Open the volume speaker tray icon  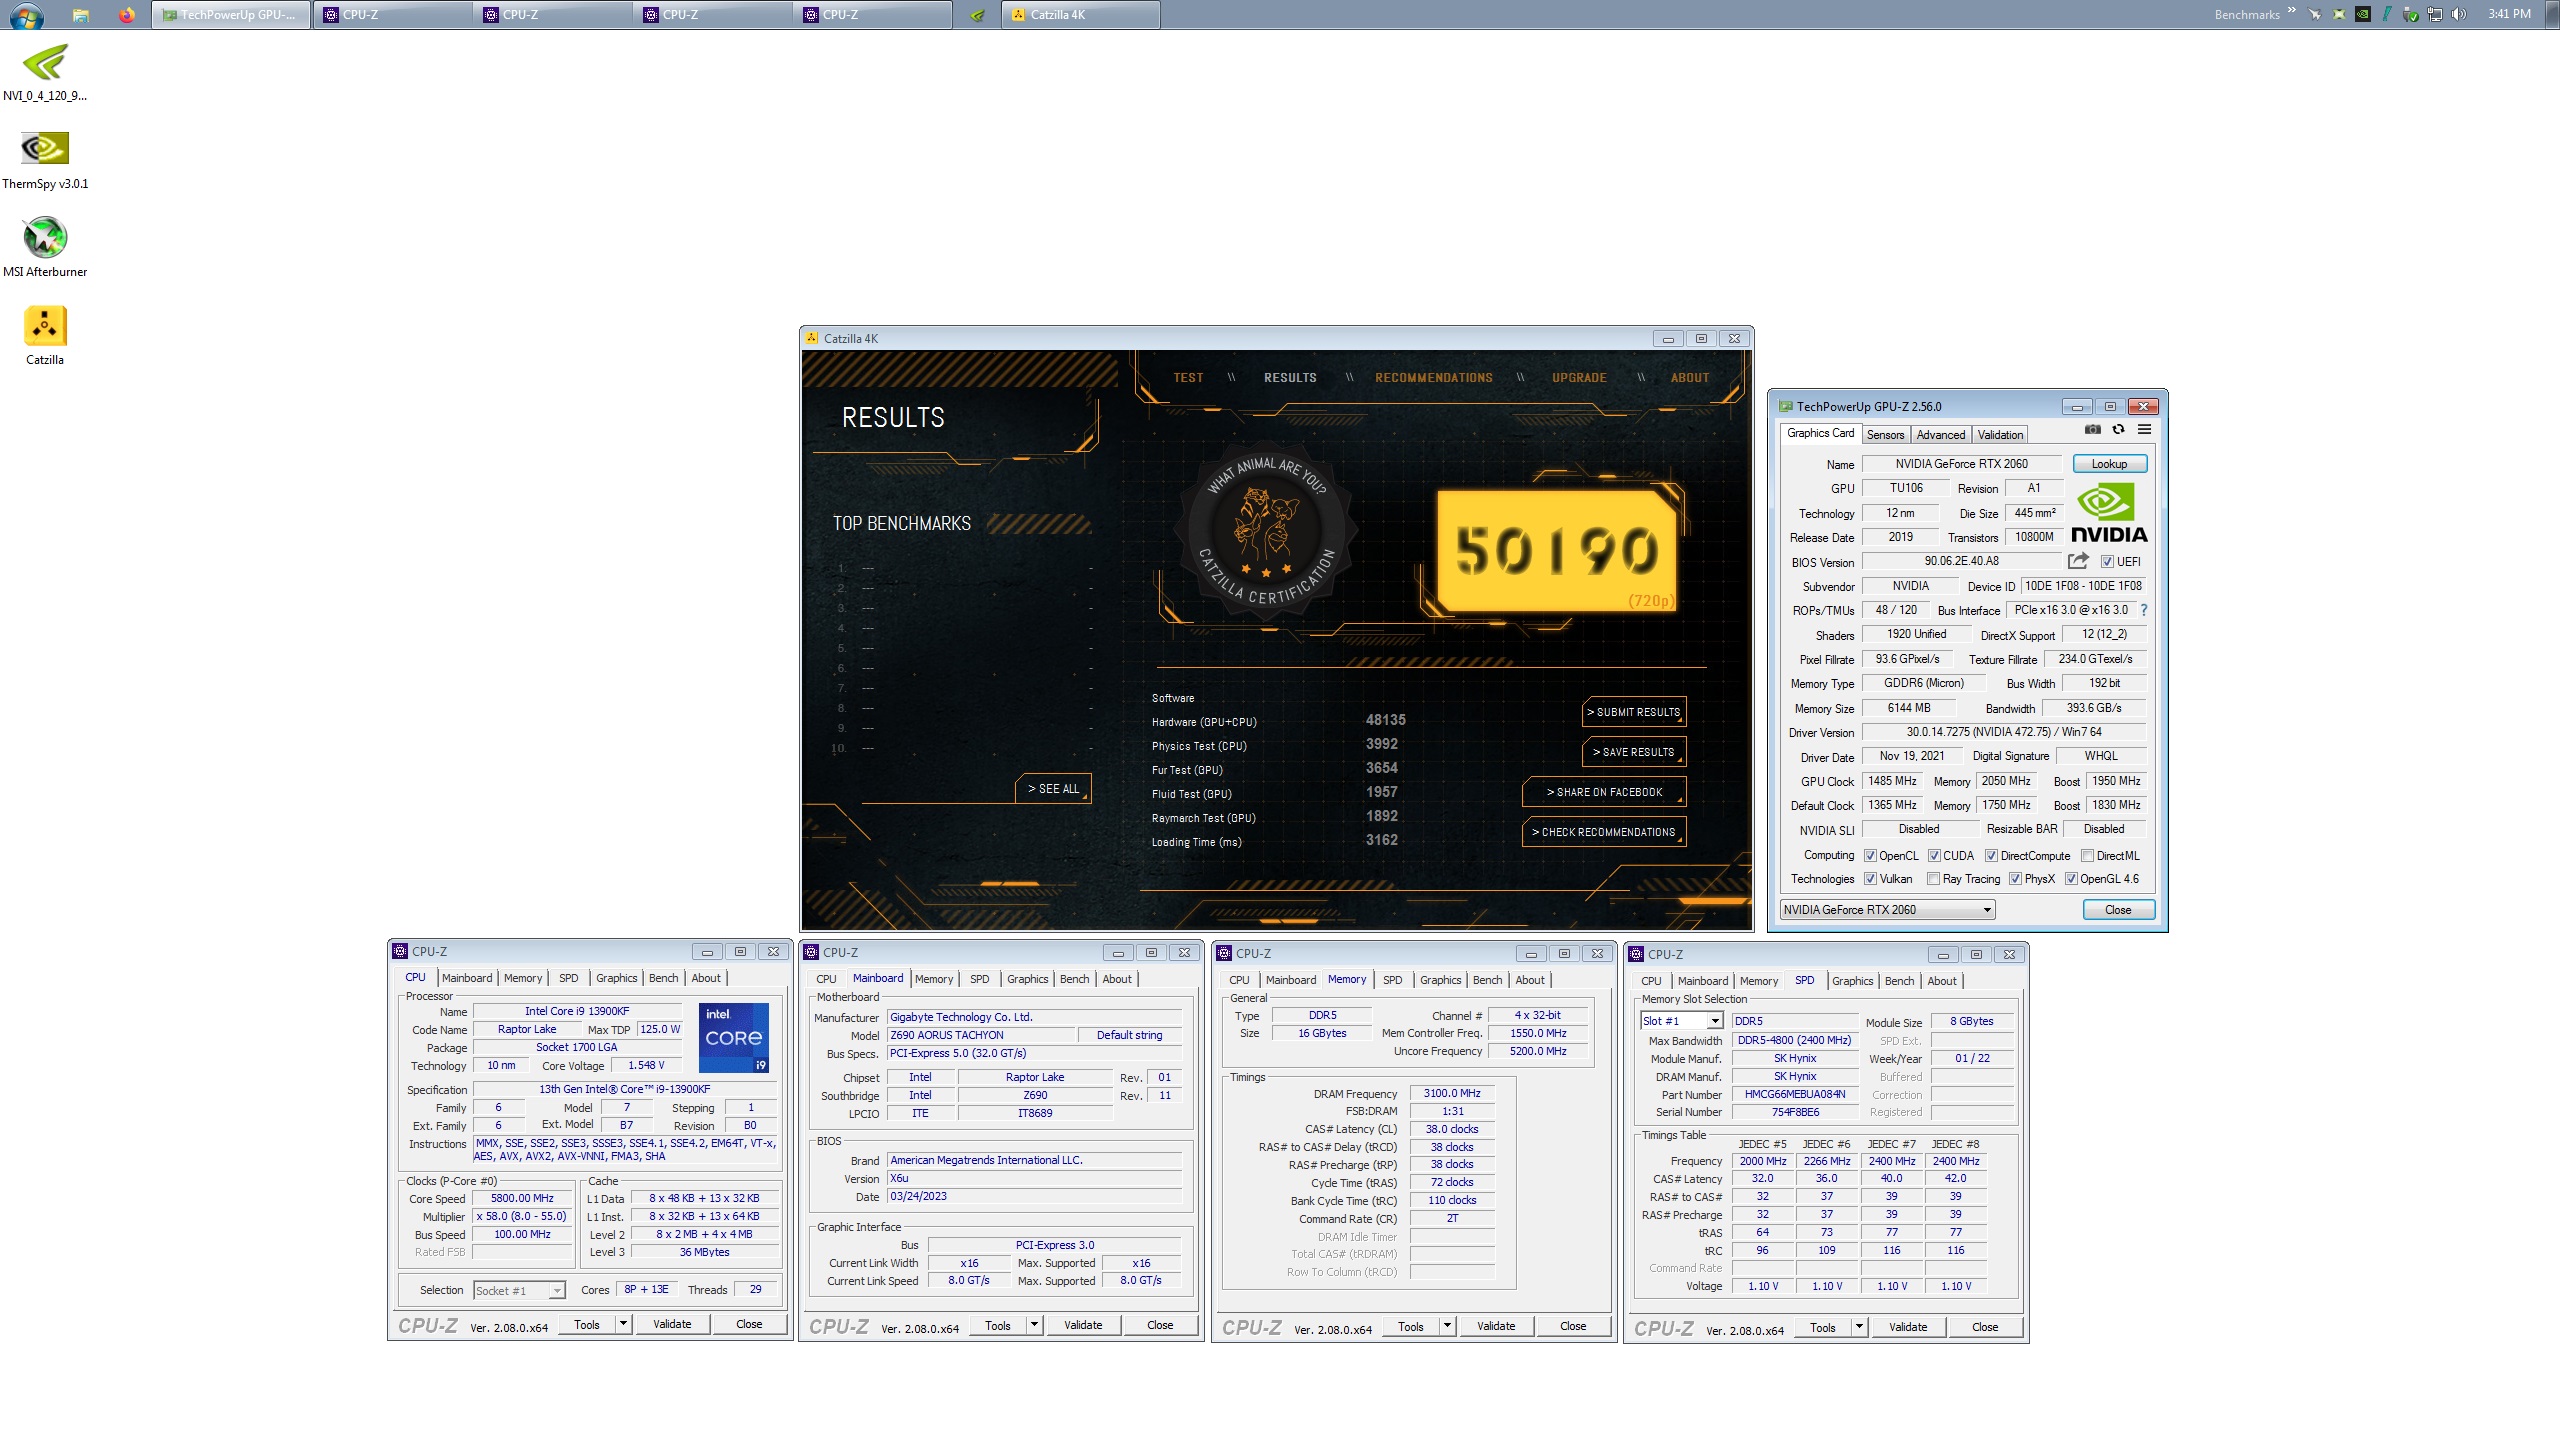click(2459, 14)
